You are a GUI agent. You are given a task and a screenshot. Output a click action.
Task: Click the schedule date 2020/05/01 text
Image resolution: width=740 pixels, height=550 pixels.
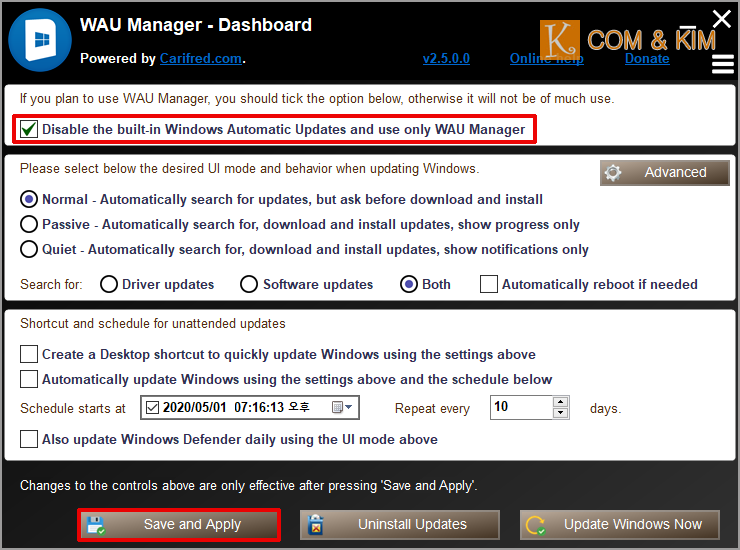(x=194, y=407)
